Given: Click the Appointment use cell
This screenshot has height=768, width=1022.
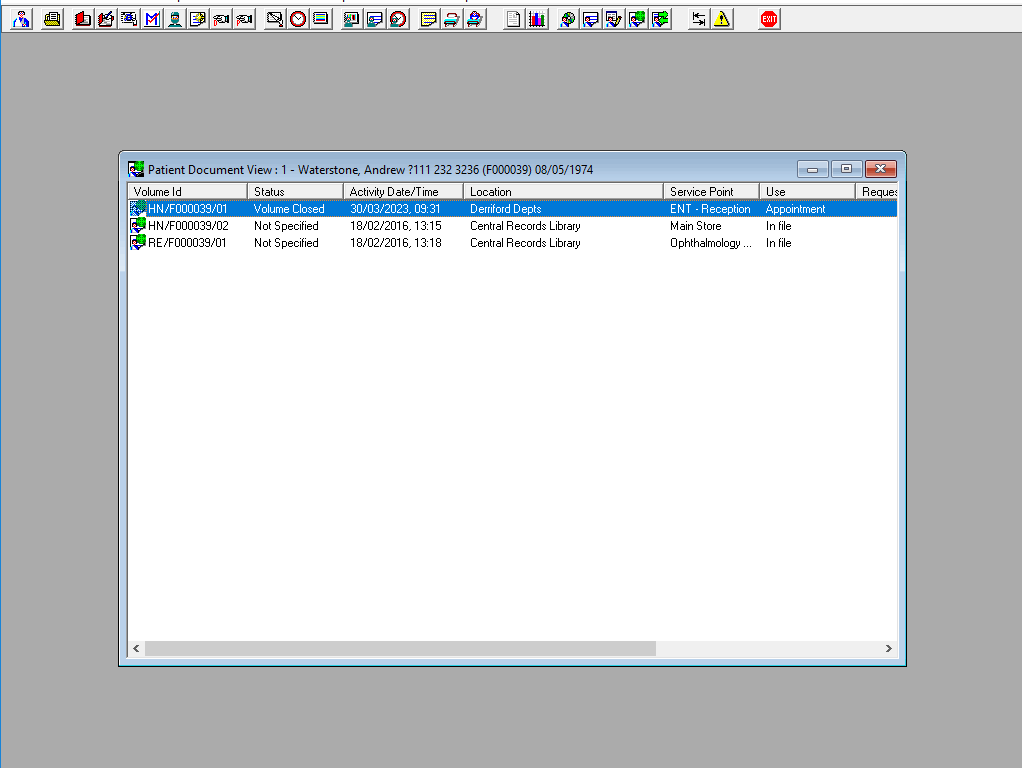Looking at the screenshot, I should (795, 209).
